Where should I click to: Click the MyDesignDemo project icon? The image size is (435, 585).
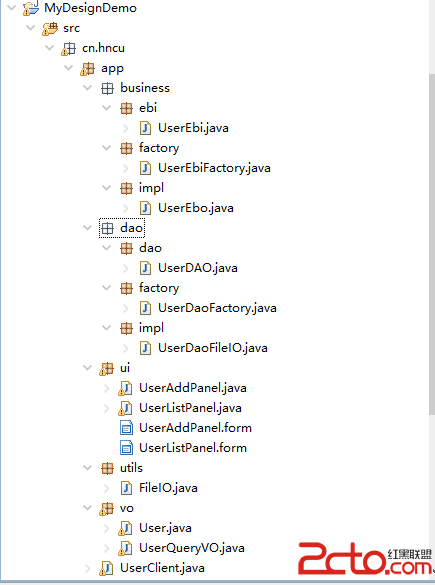pyautogui.click(x=31, y=8)
